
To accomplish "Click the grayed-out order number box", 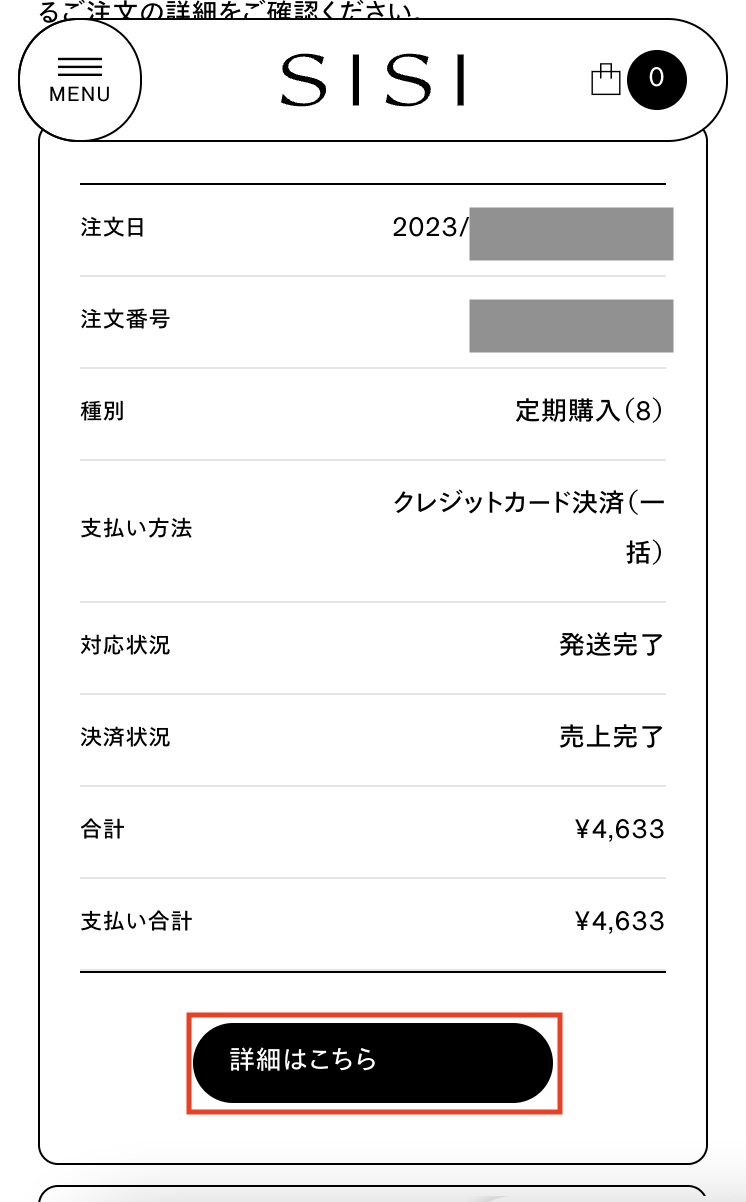I will pyautogui.click(x=571, y=325).
